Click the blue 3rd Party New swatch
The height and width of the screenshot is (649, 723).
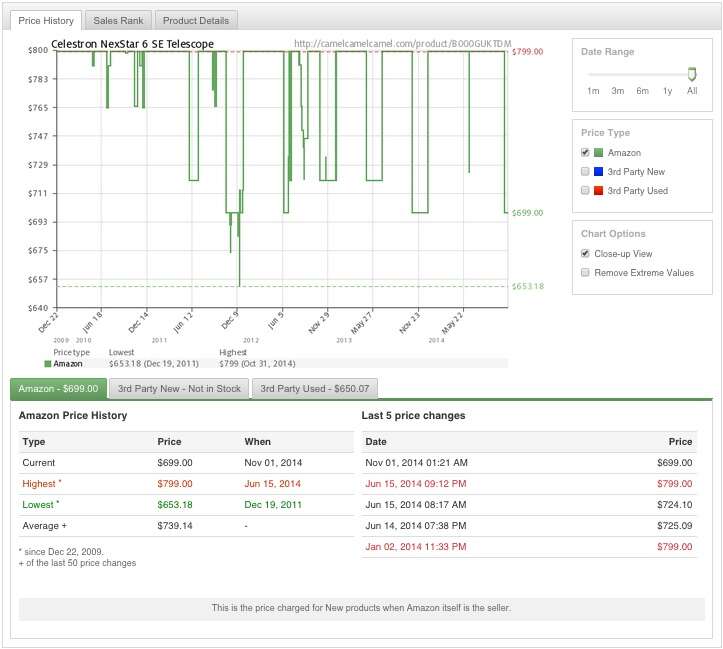(599, 171)
